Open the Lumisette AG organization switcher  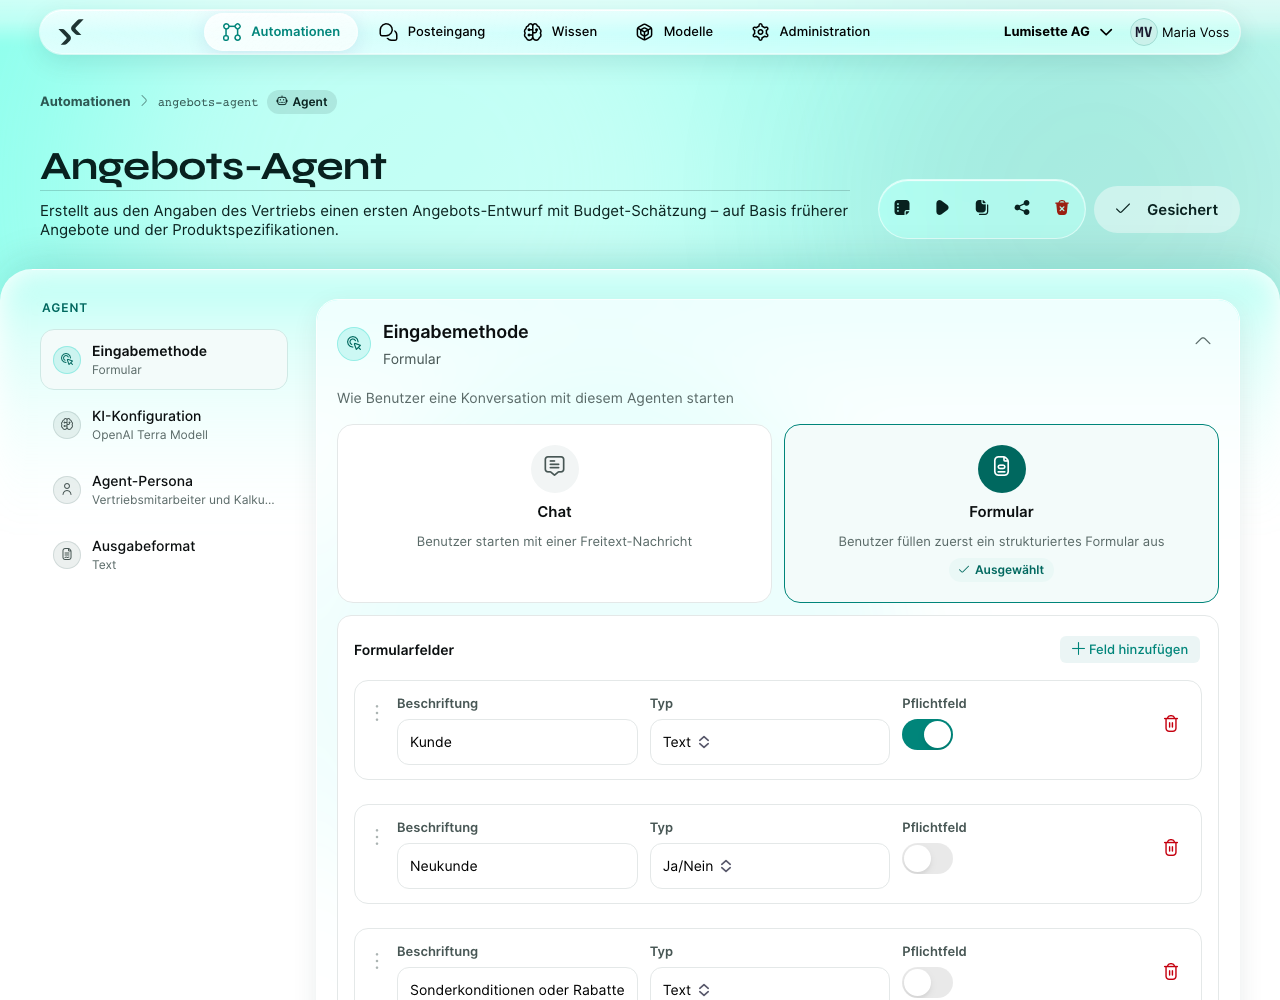coord(1058,32)
